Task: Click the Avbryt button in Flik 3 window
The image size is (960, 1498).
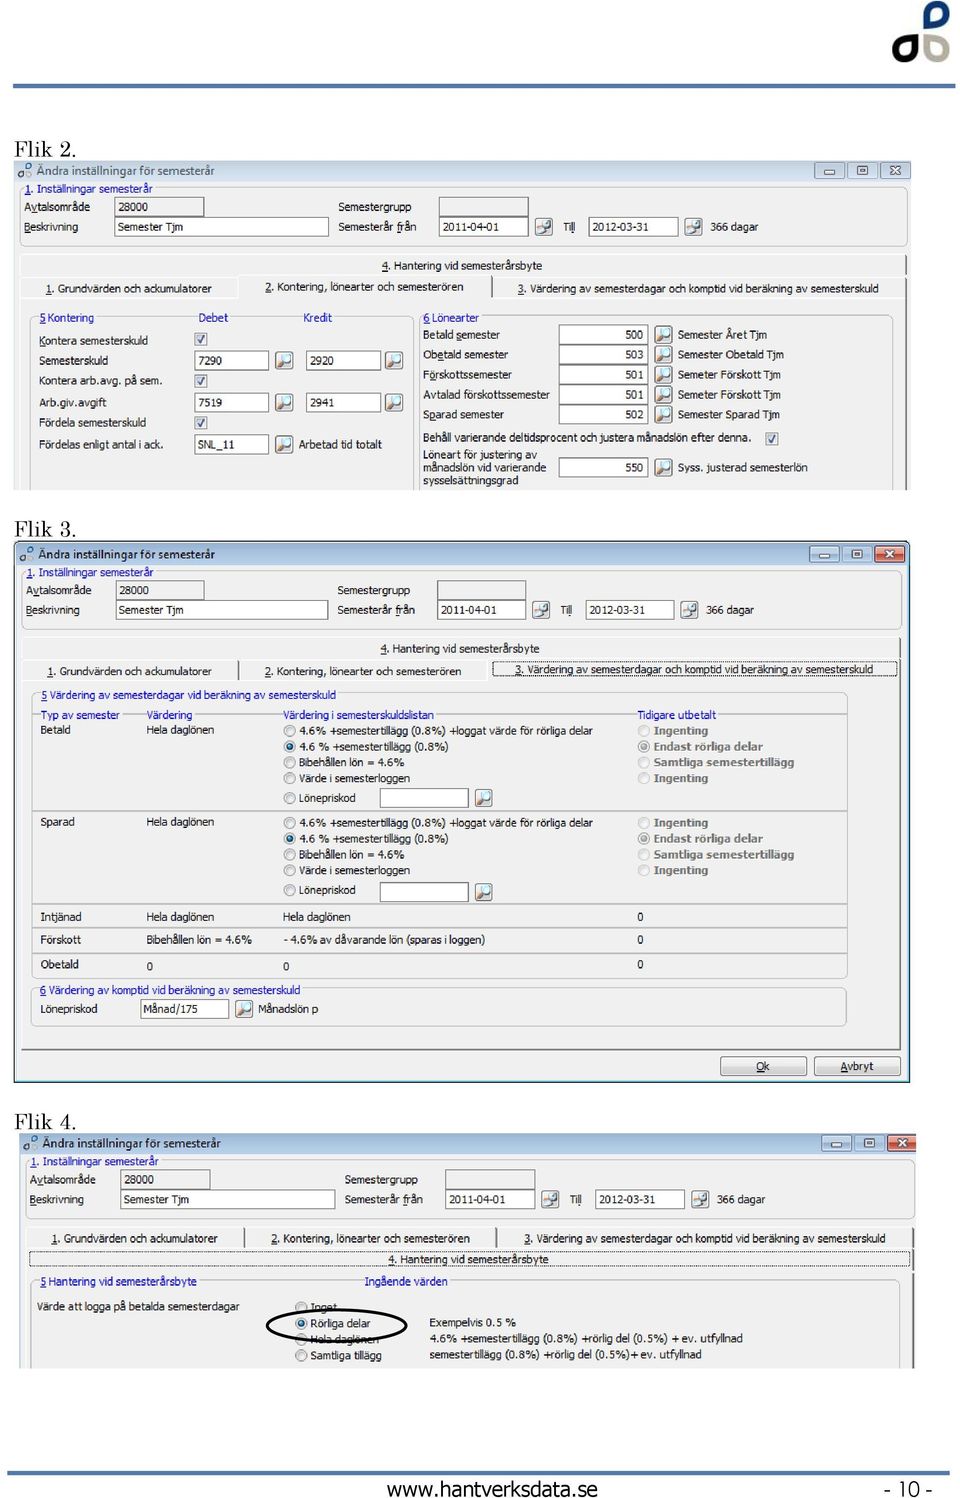Action: (857, 1066)
